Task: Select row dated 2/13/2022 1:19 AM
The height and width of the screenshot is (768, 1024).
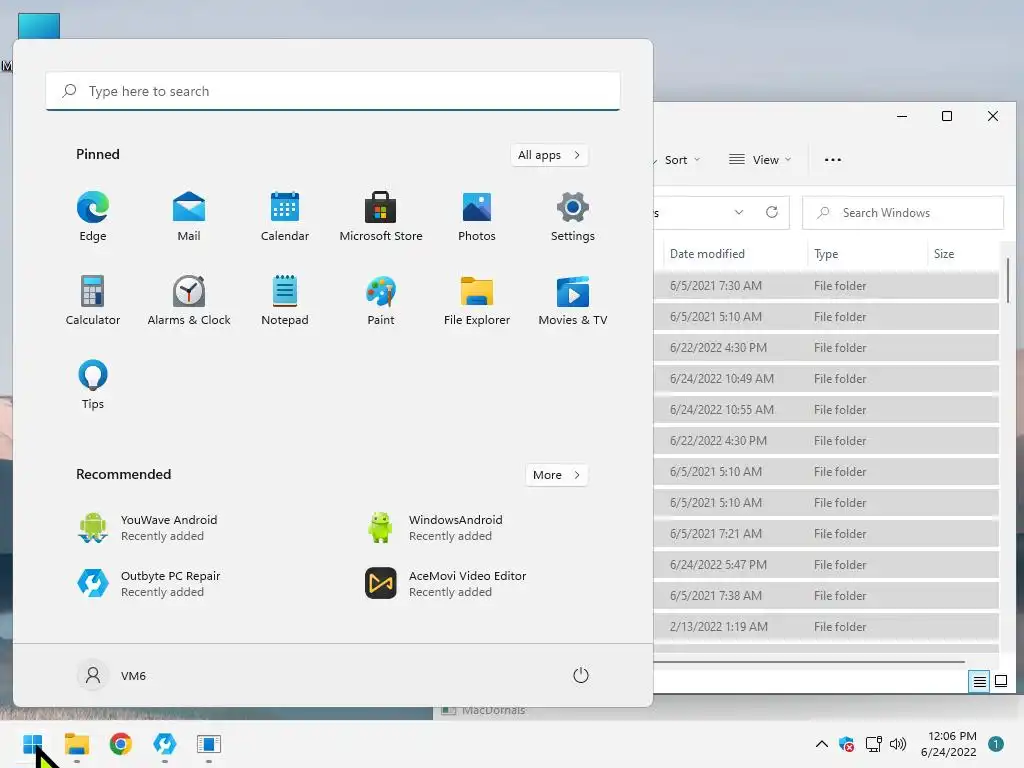Action: click(x=826, y=627)
